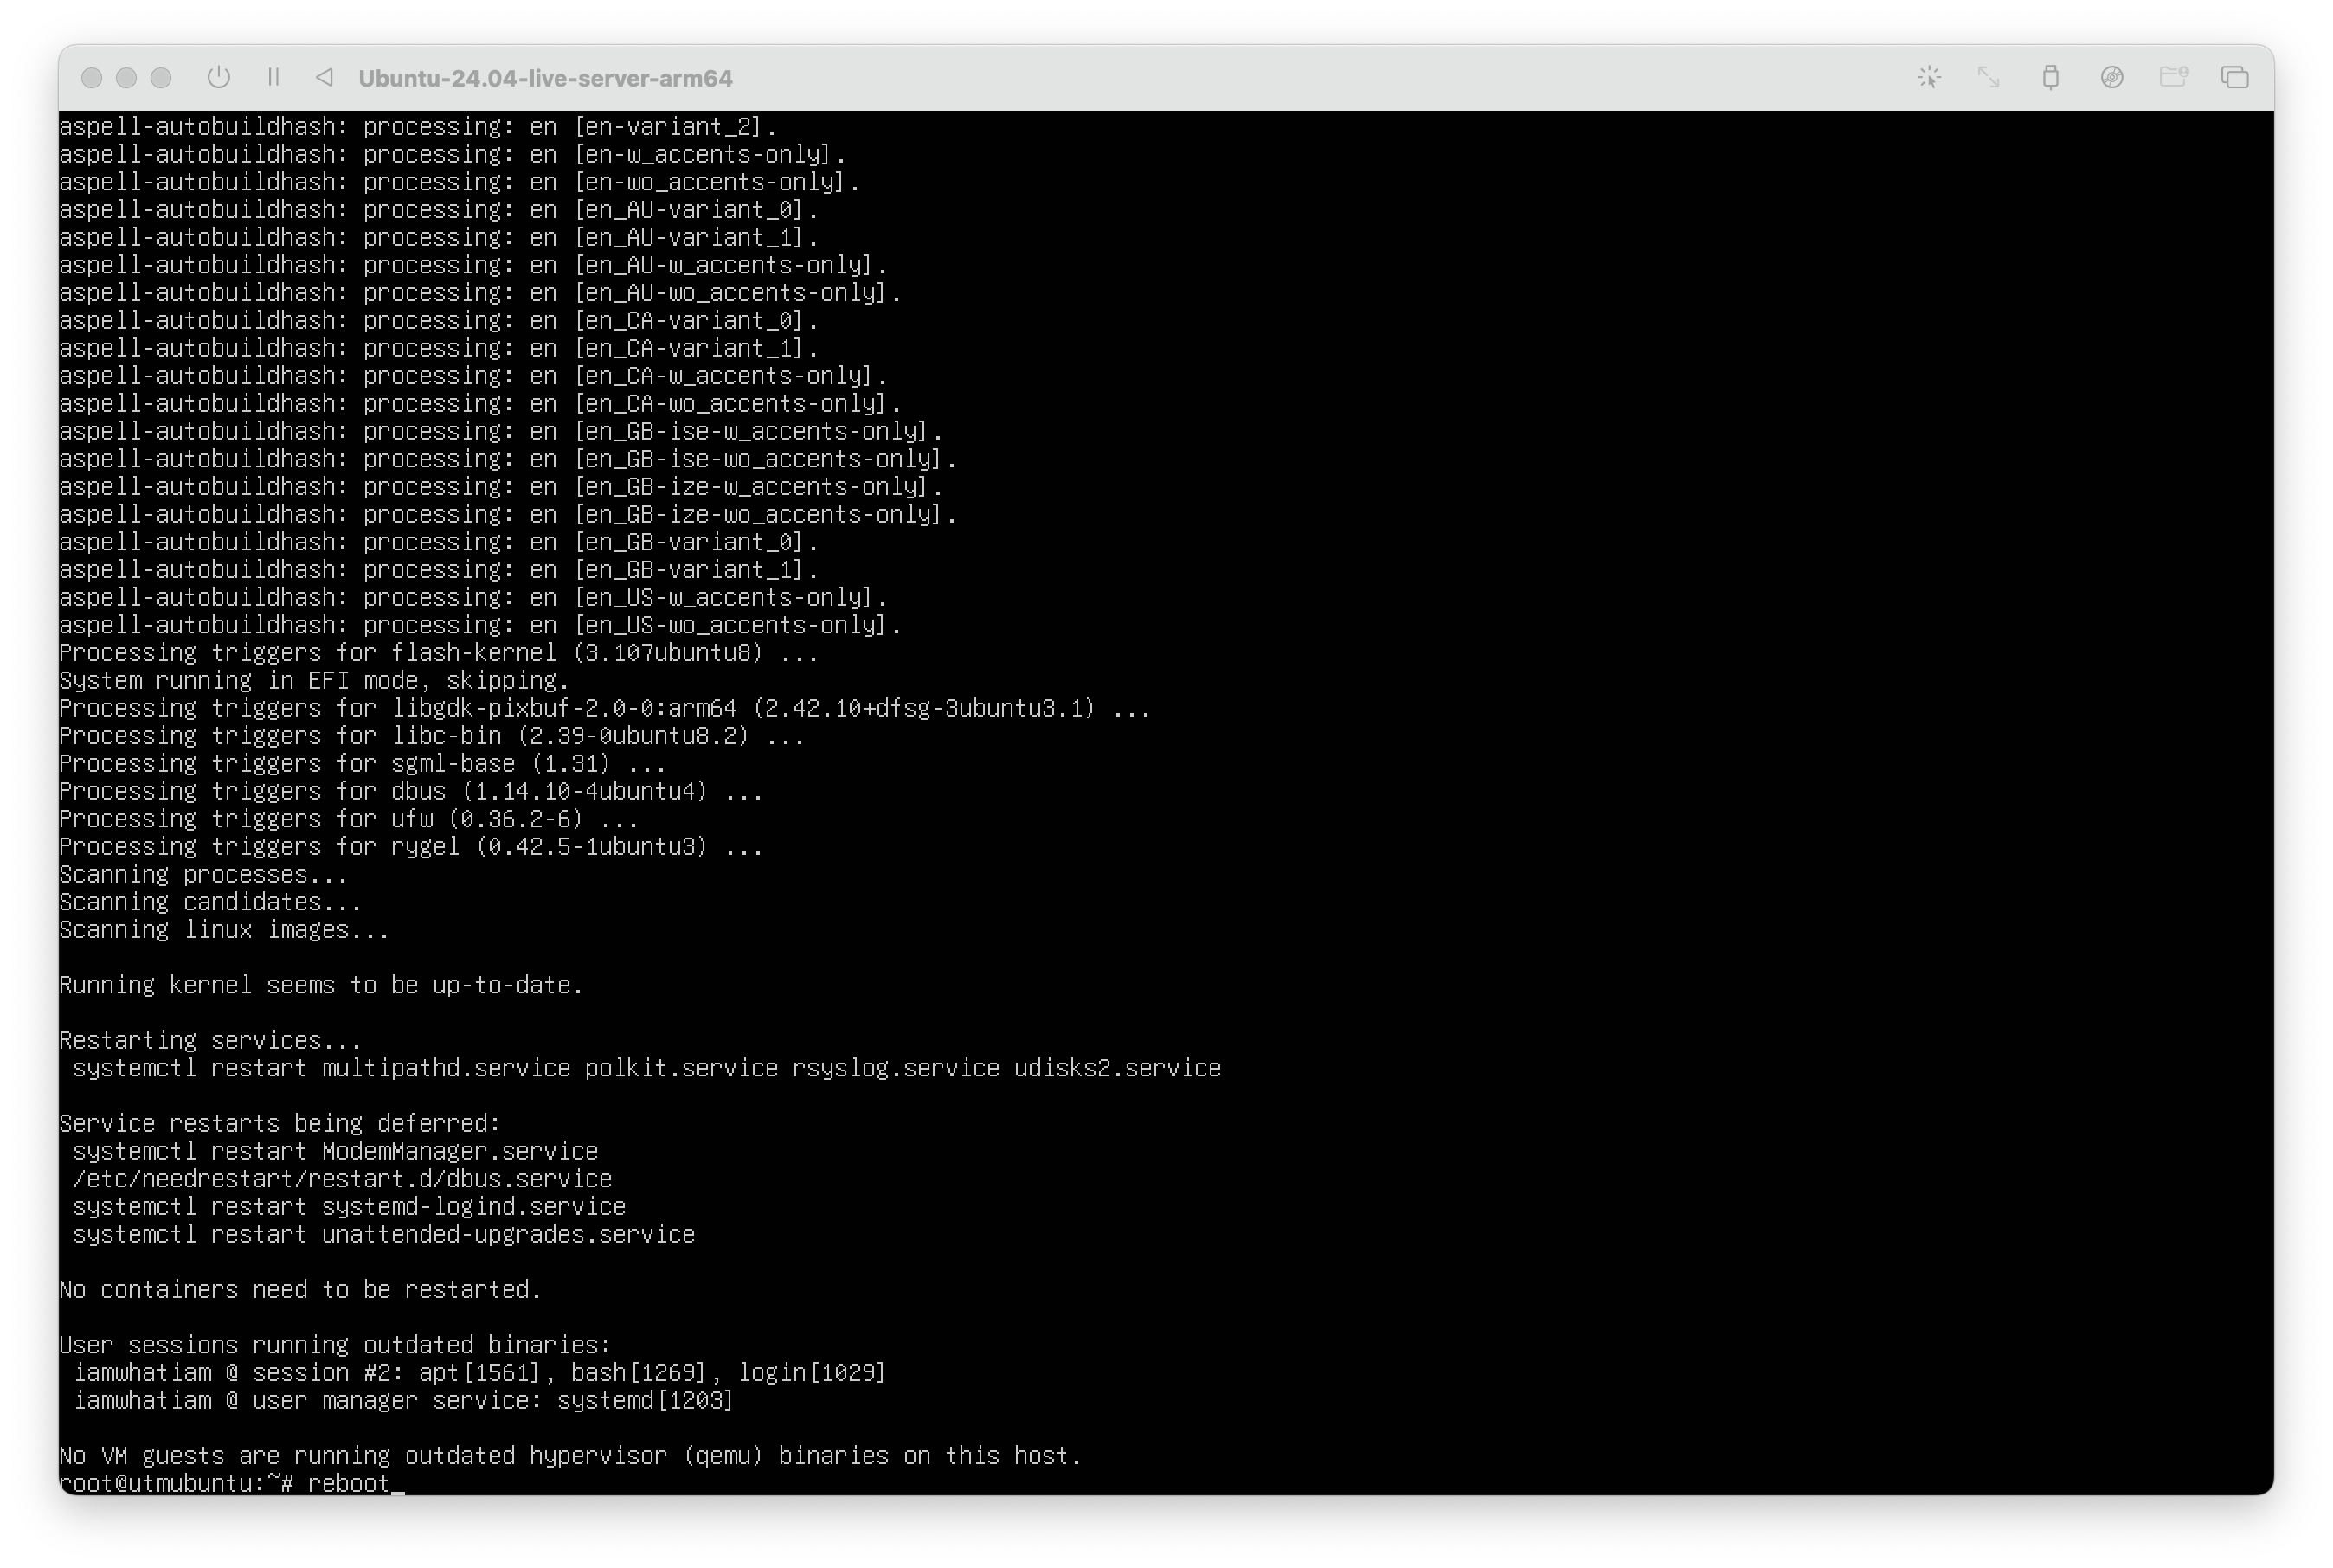Click the restart VM triangle icon

tap(324, 77)
